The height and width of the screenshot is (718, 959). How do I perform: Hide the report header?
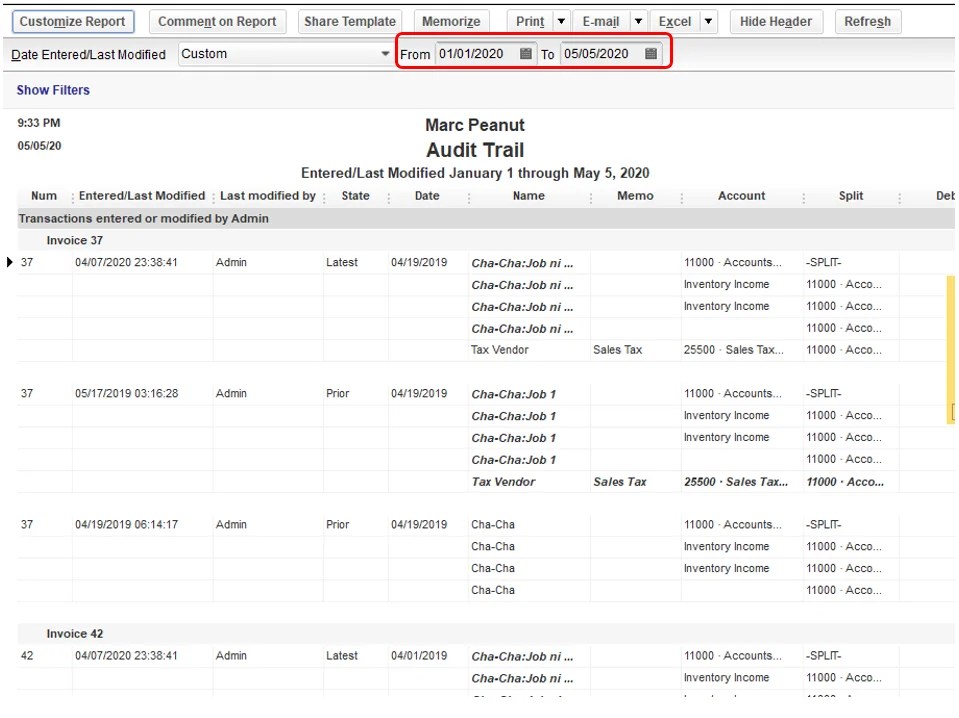pyautogui.click(x=776, y=20)
